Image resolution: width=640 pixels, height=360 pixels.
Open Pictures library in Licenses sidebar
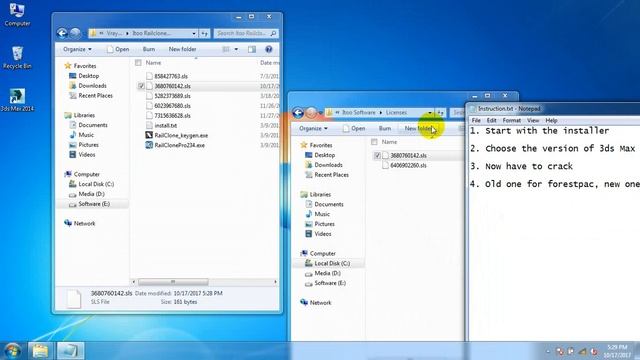click(x=320, y=224)
